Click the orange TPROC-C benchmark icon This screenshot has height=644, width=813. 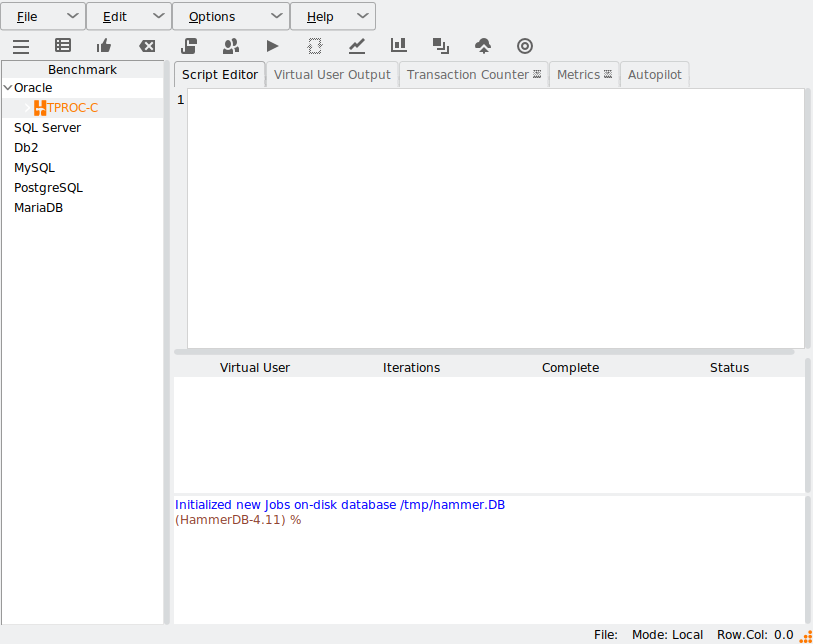pos(40,108)
